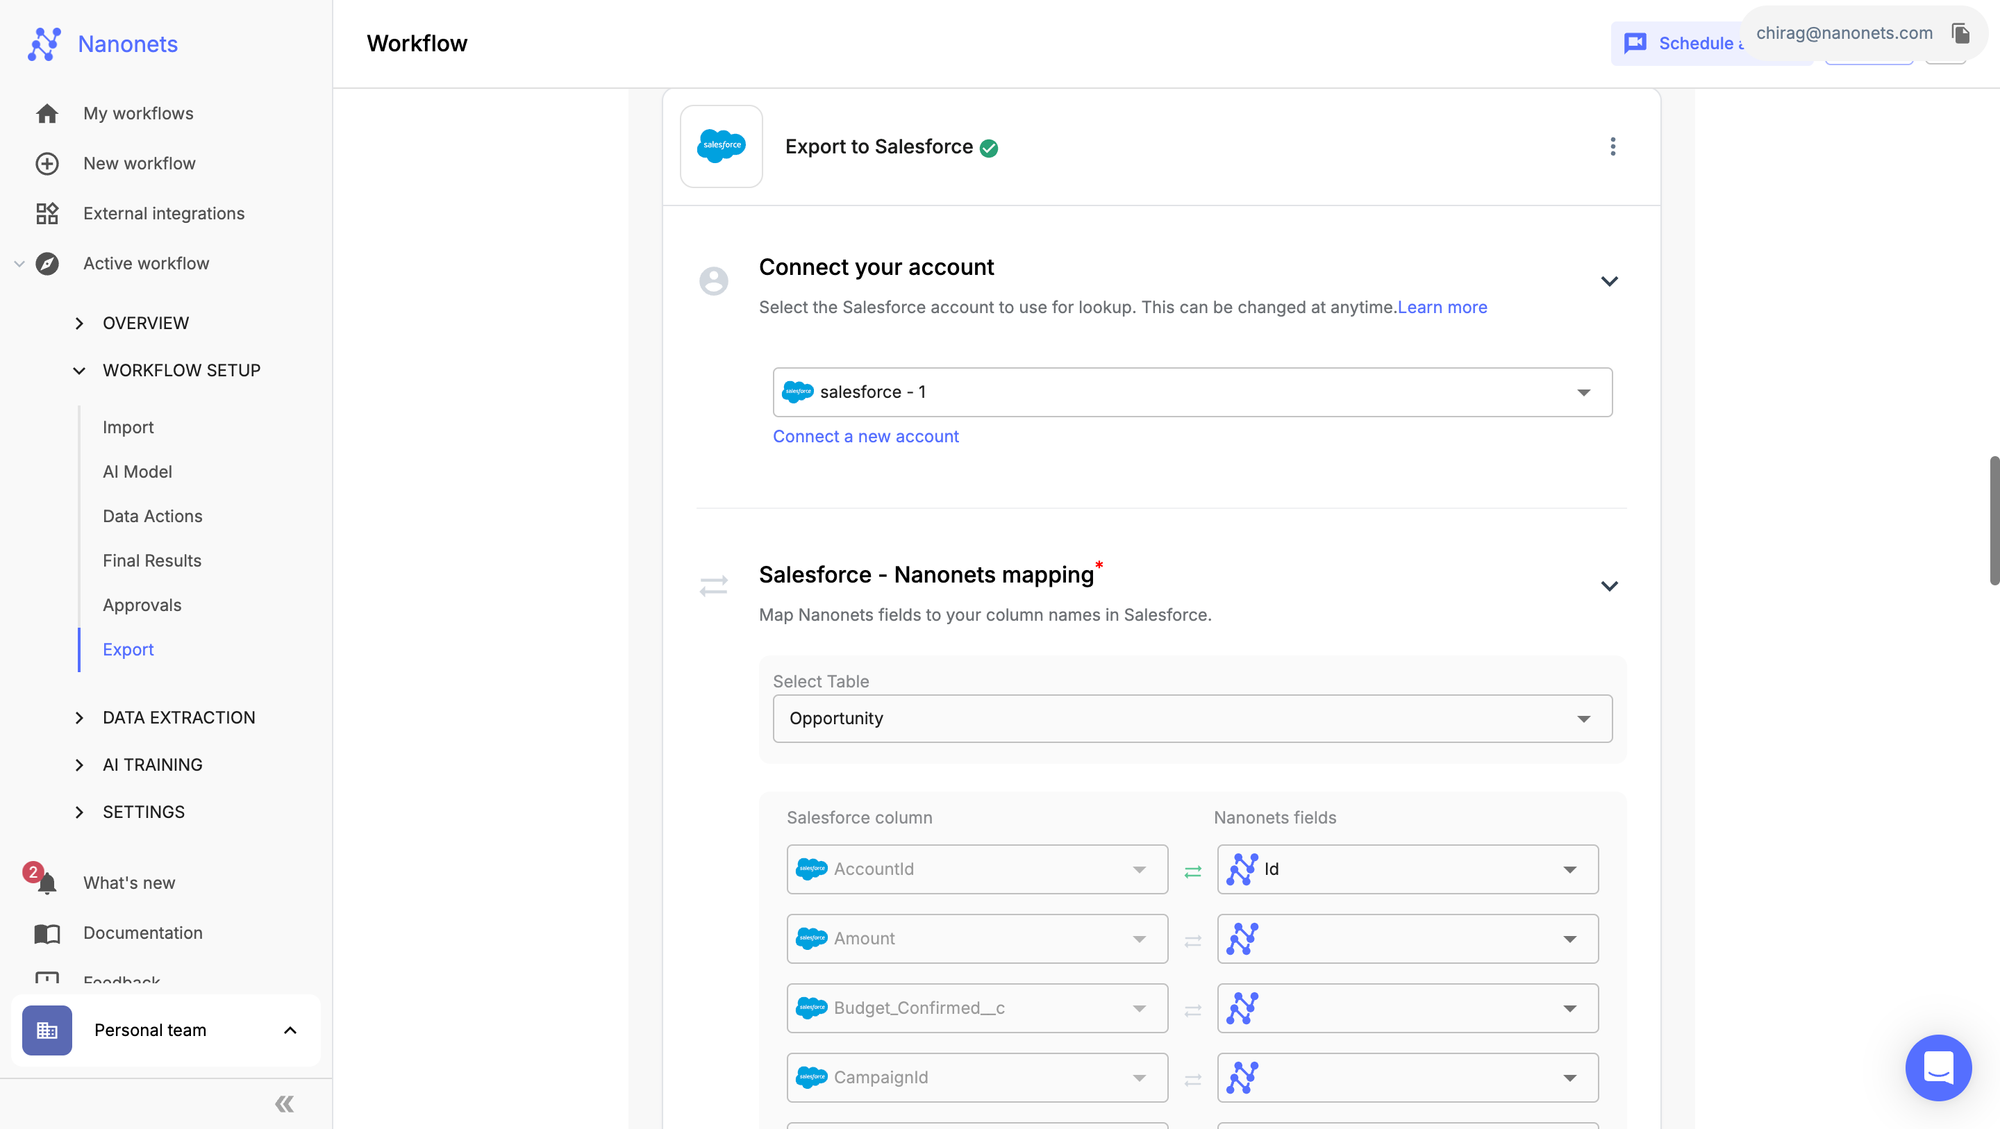This screenshot has width=2000, height=1129.
Task: Click the Nanonets logo icon
Action: 44,44
